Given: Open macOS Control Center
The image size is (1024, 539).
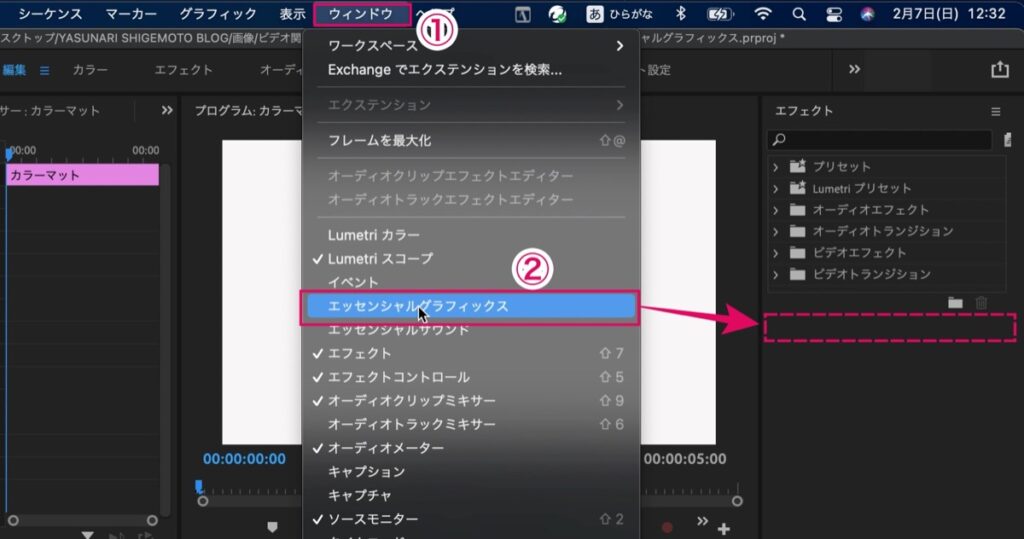Looking at the screenshot, I should (834, 14).
